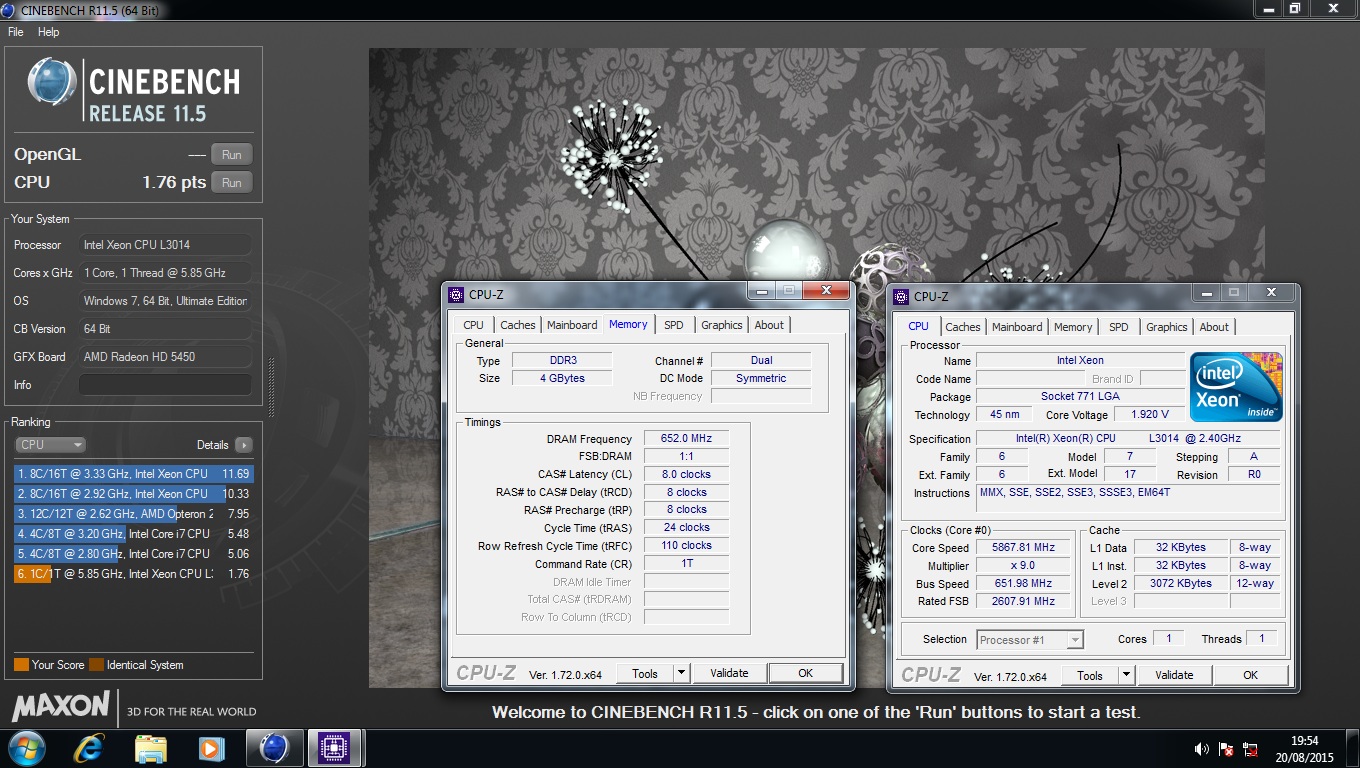Switch to the Cinebench taskbar icon

pos(273,748)
